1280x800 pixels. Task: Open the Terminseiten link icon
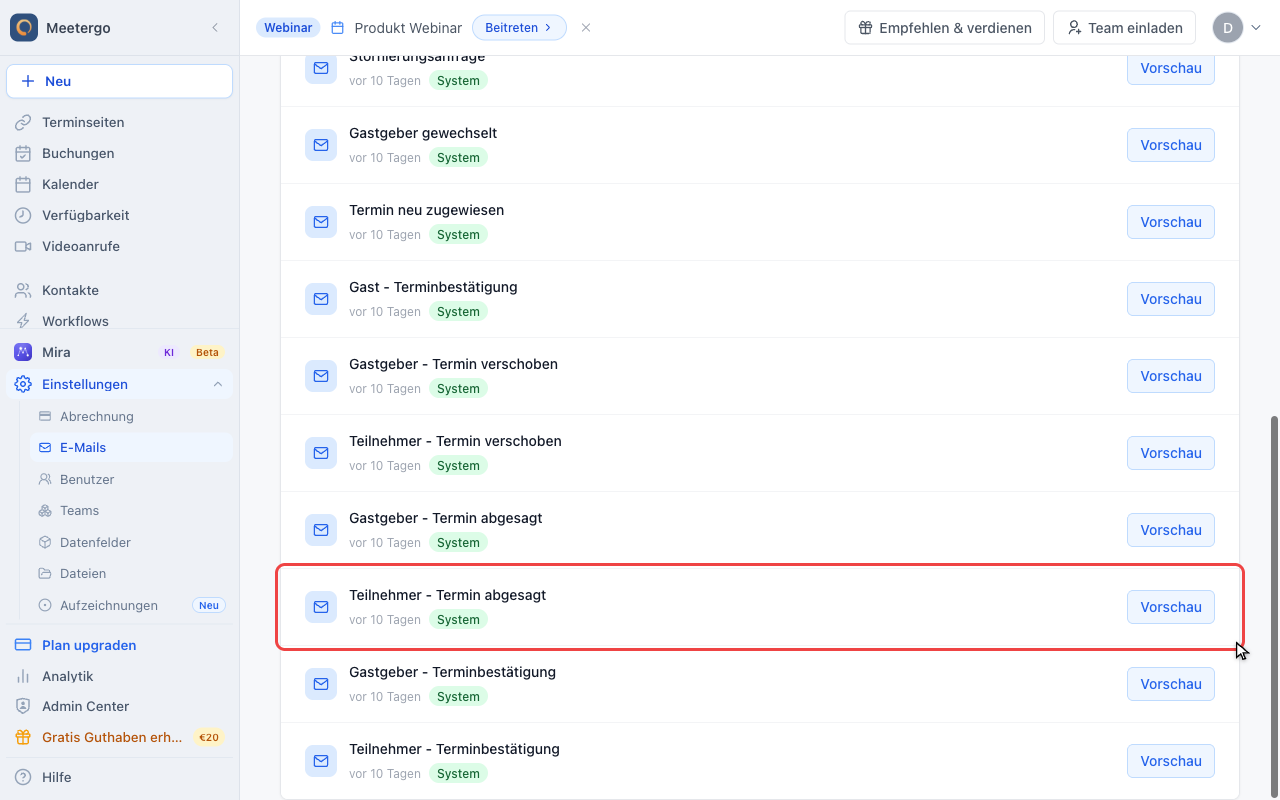click(x=23, y=122)
